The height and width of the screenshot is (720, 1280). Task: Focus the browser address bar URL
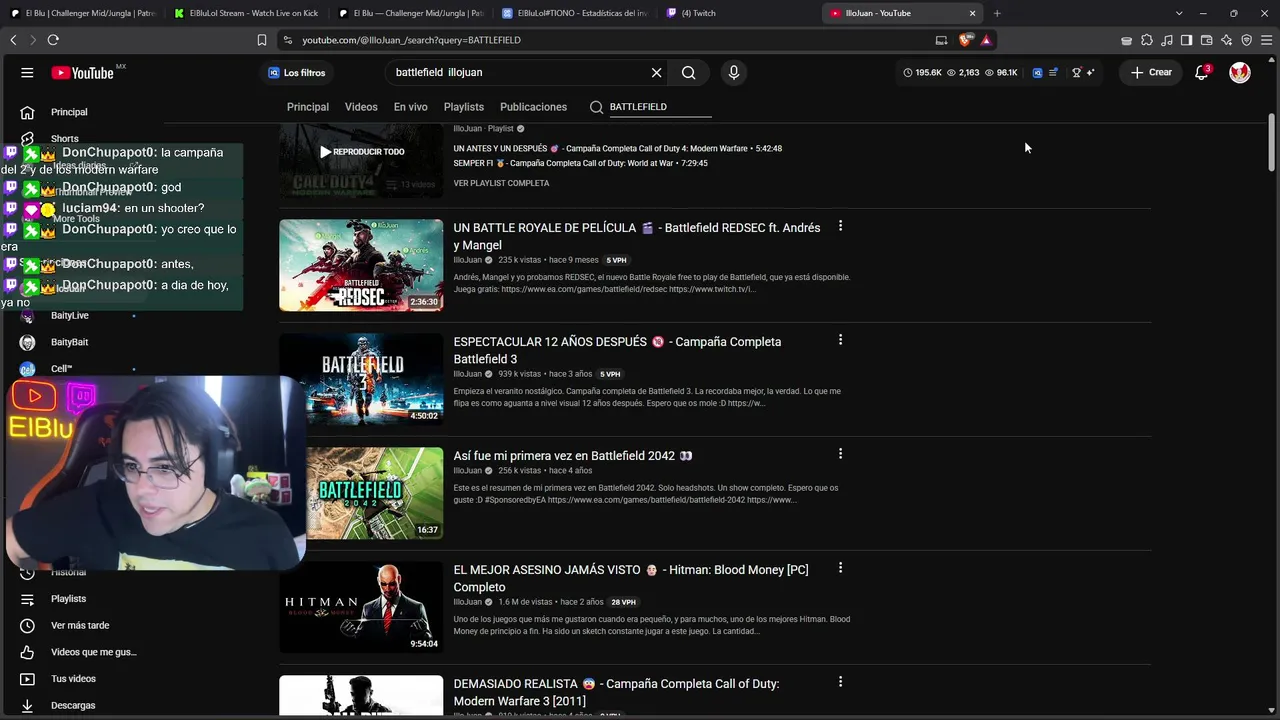point(411,40)
